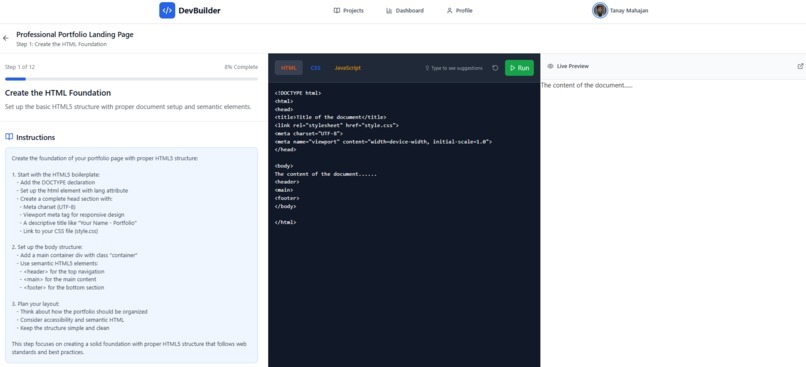Click the 'Link to your CSS file' instruction
Image resolution: width=806 pixels, height=367 pixels.
[61, 231]
